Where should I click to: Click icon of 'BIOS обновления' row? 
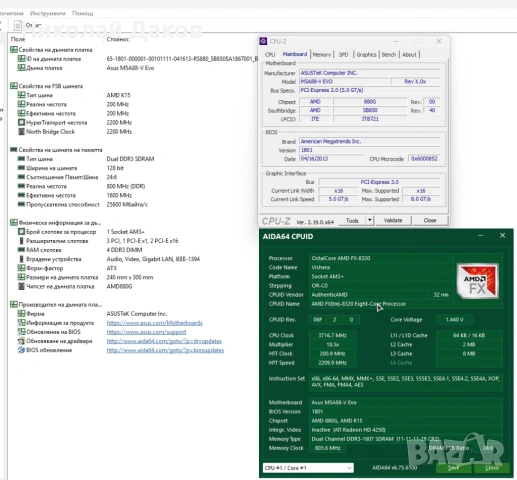click(21, 350)
